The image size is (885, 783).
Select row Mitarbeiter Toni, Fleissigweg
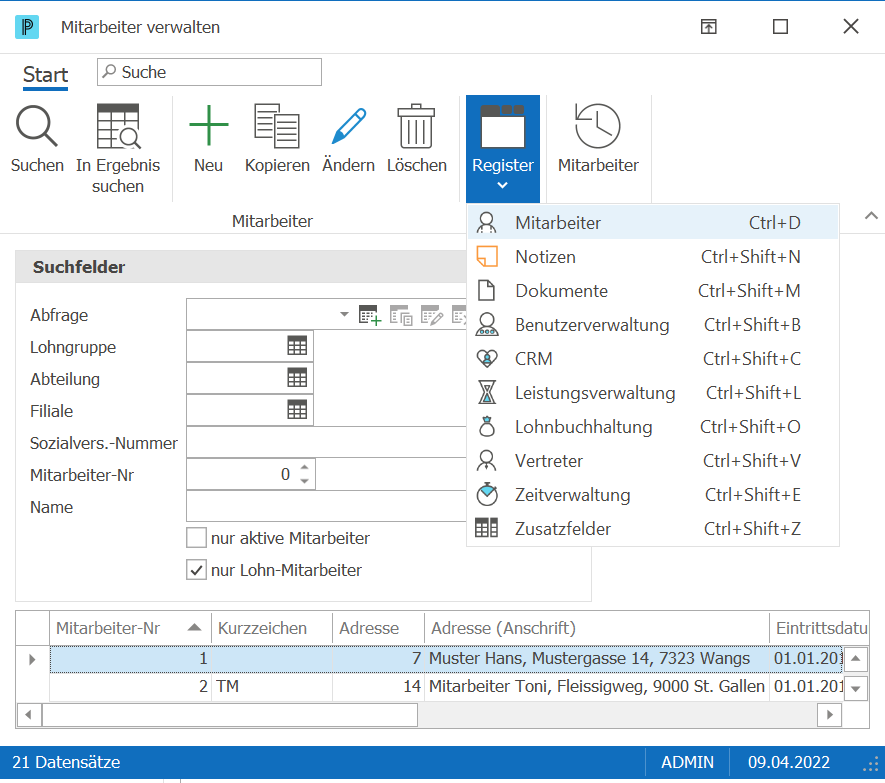coord(446,686)
